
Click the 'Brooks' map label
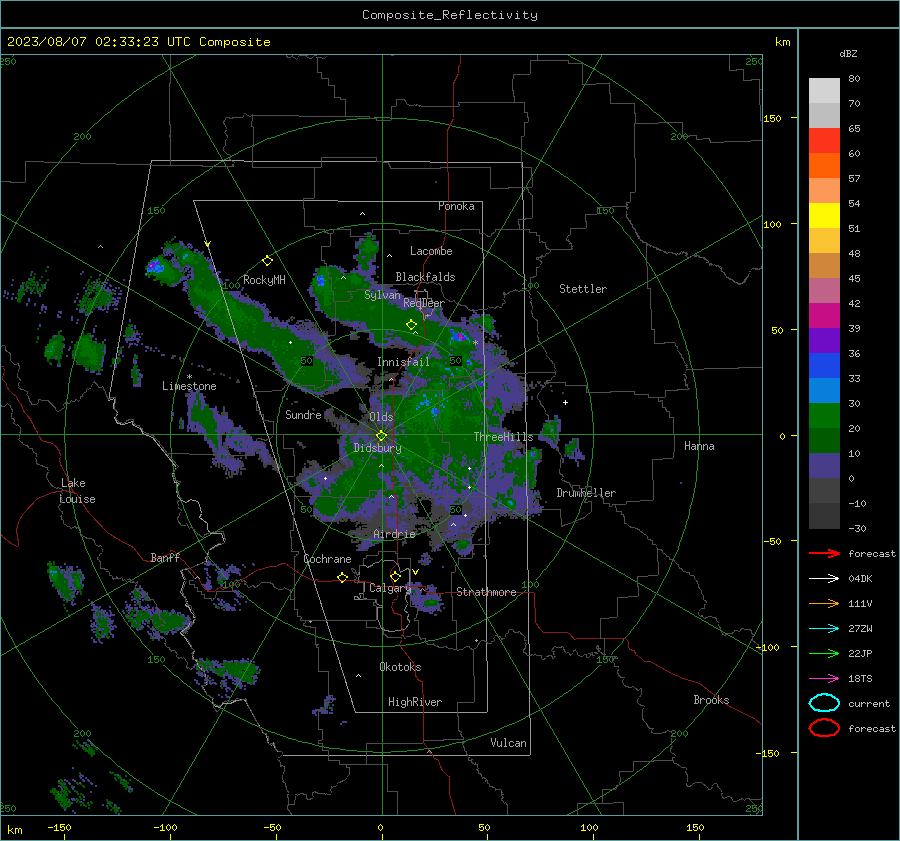click(711, 700)
